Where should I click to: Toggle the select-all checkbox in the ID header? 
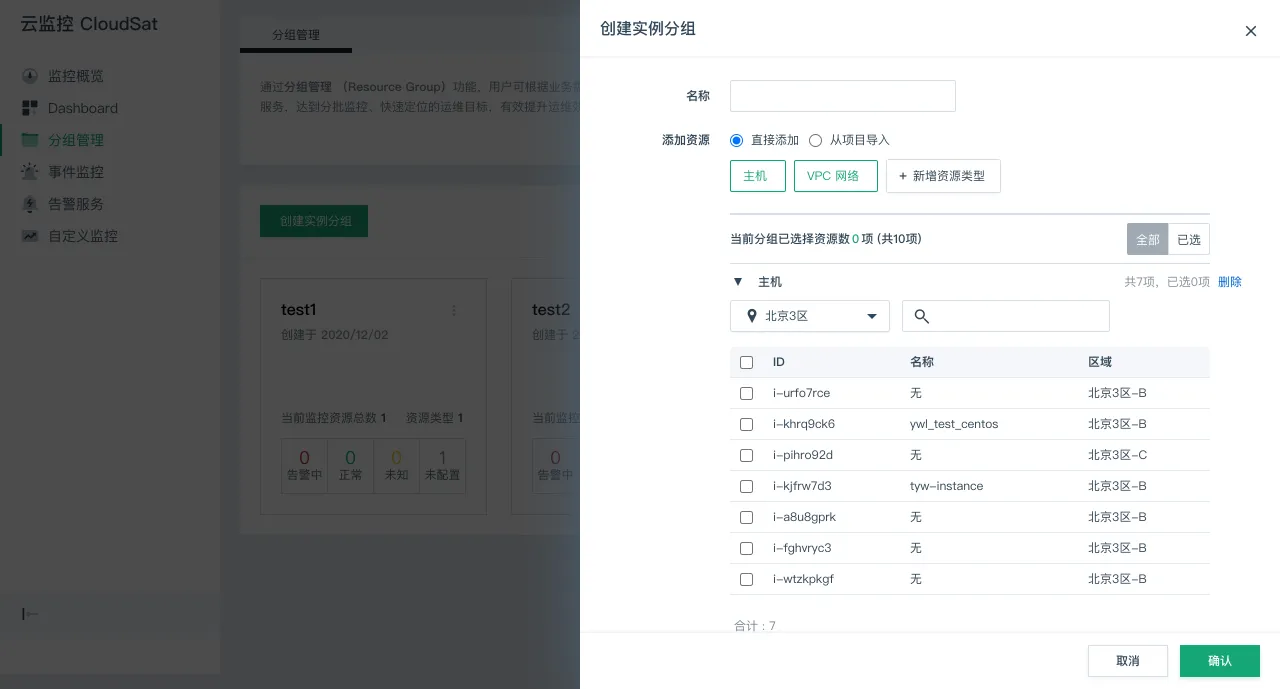[746, 362]
